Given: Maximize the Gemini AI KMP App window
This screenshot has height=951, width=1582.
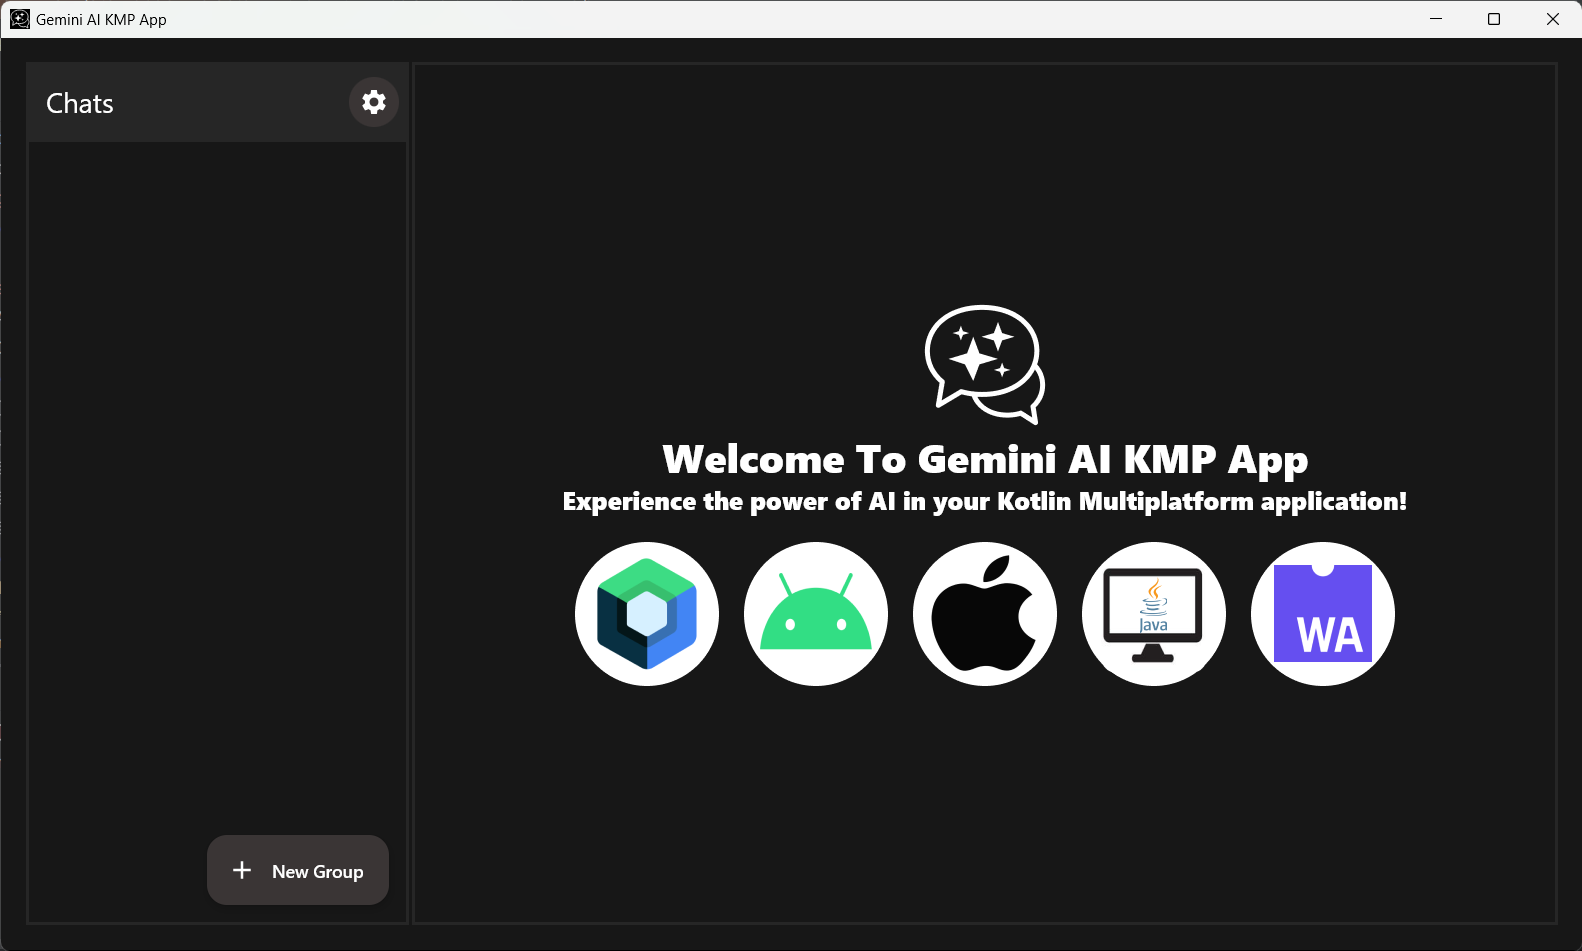Looking at the screenshot, I should point(1494,19).
